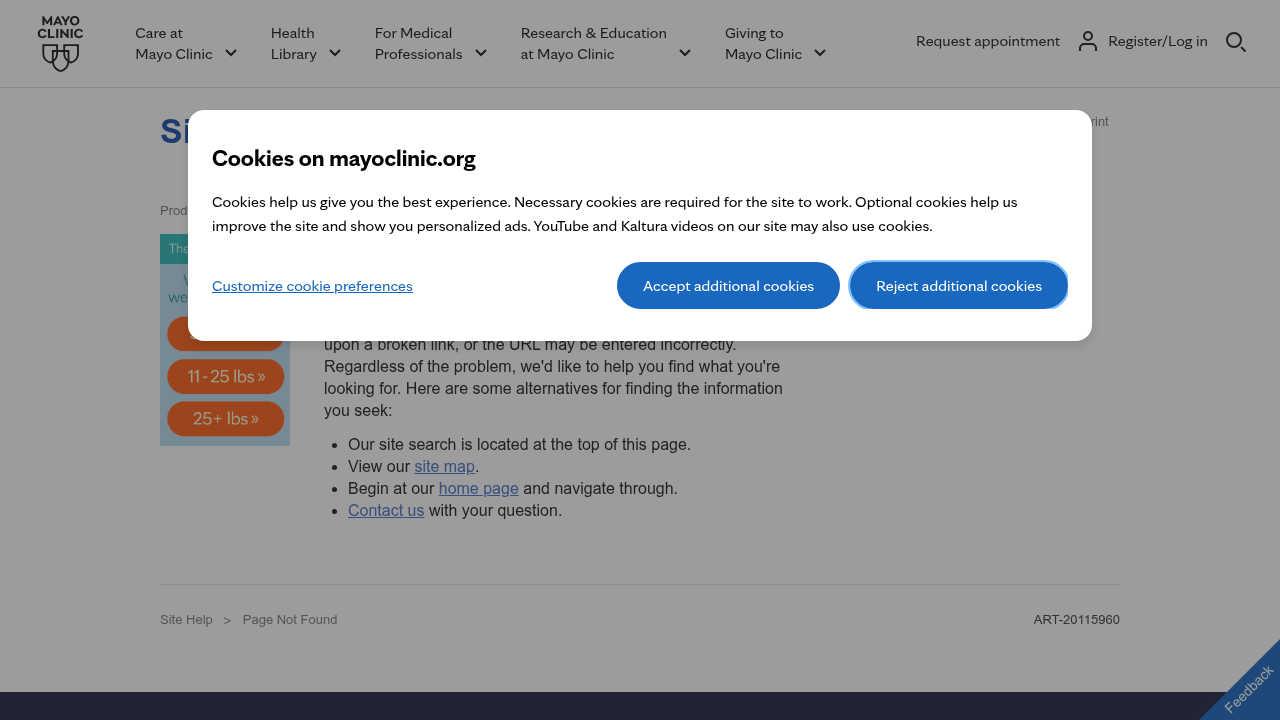Viewport: 1280px width, 720px height.
Task: Open the search magnifier icon
Action: click(x=1235, y=42)
